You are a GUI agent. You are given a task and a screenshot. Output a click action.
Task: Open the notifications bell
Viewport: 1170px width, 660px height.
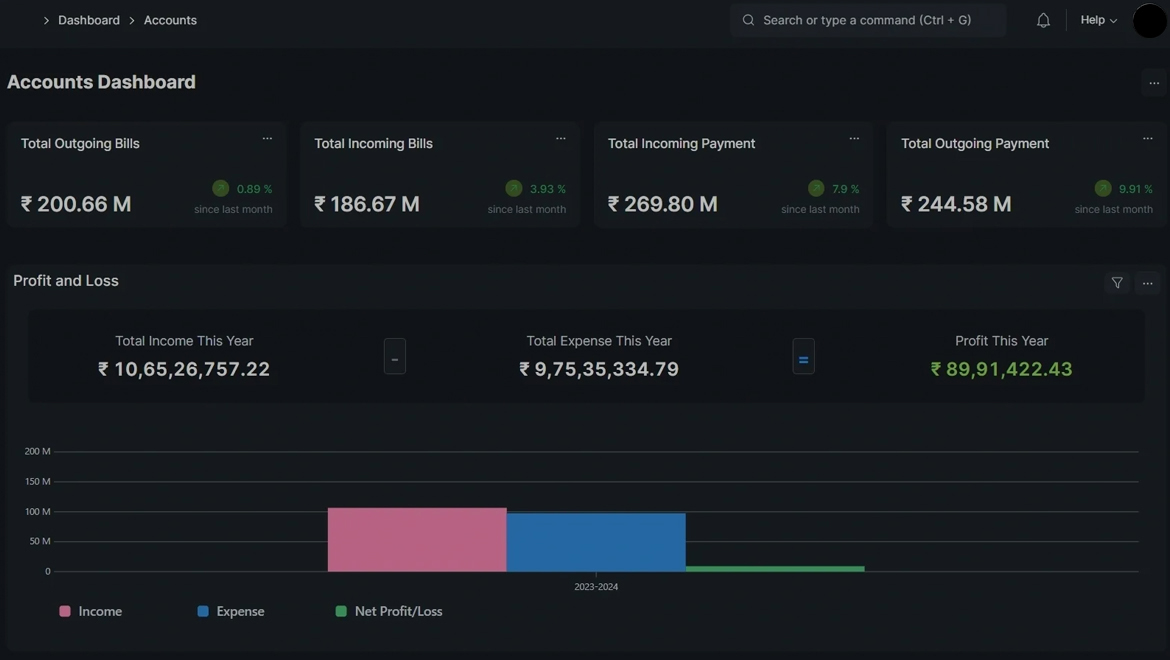(x=1043, y=20)
